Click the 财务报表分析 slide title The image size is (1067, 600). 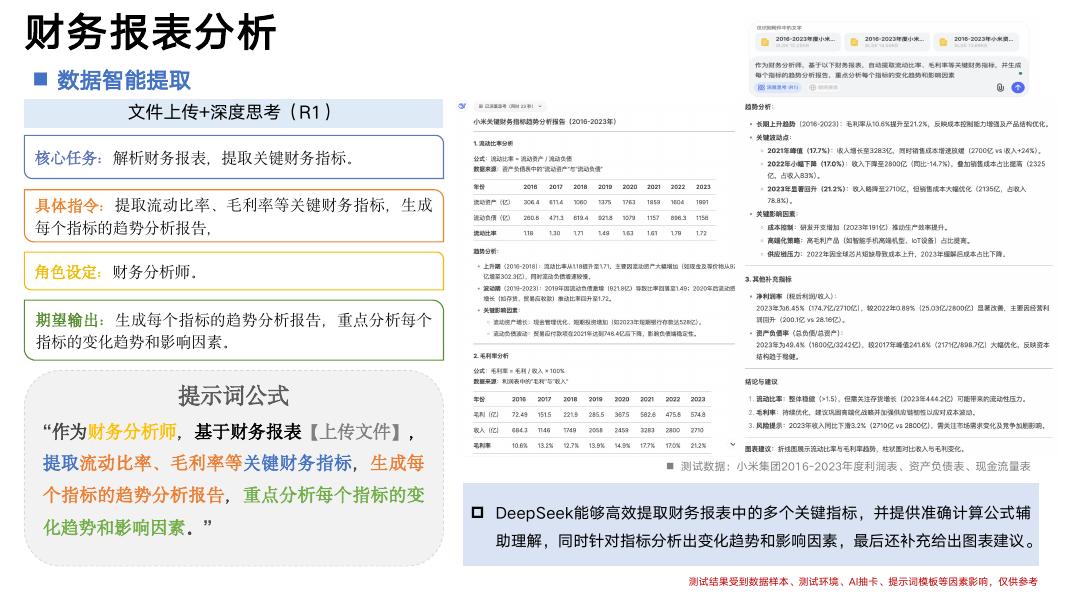tap(150, 32)
